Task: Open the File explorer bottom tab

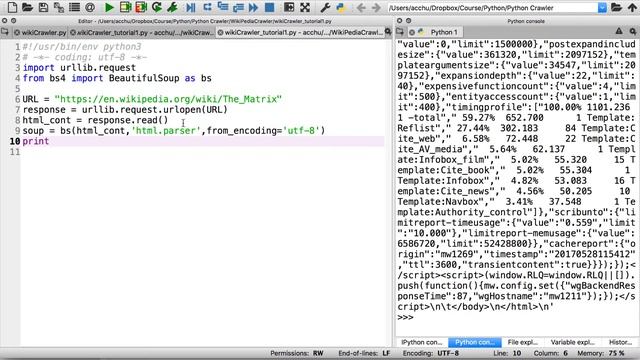Action: (x=523, y=342)
